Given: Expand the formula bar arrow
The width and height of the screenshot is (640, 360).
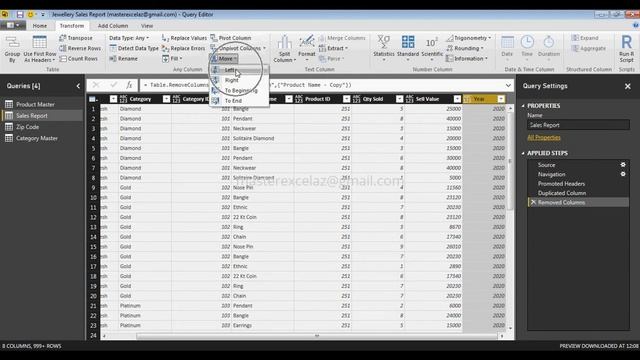Looking at the screenshot, I should (x=508, y=85).
